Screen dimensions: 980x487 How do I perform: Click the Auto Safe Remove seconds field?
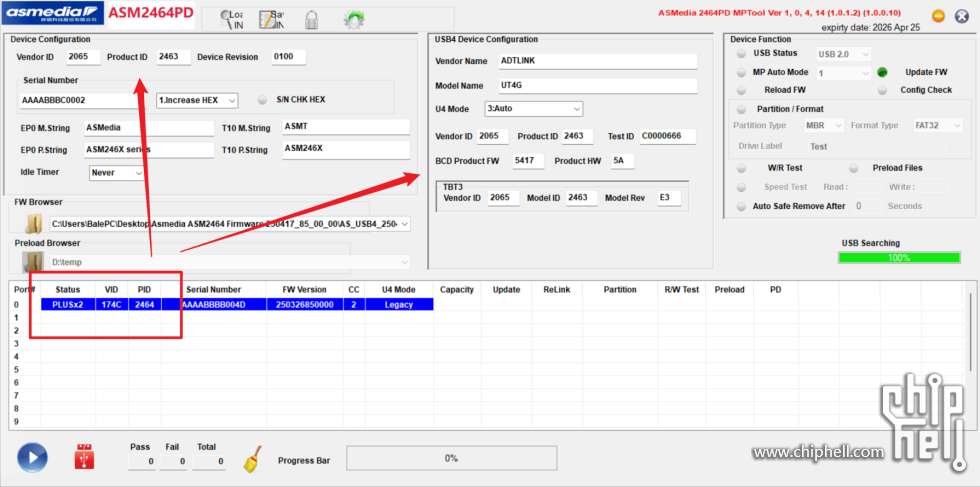pyautogui.click(x=868, y=206)
